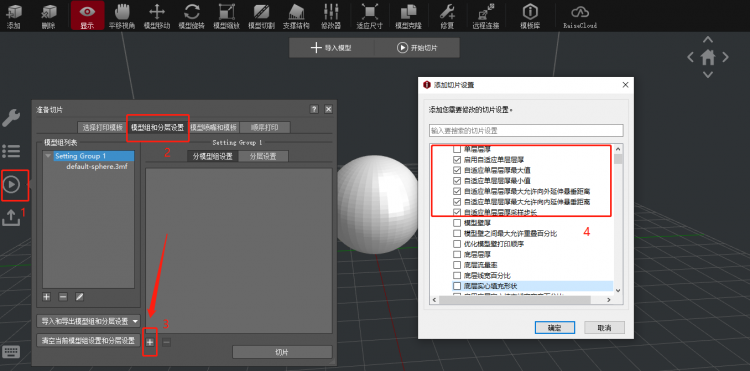Uncheck 最大允许向外延伸悬垂距离 checkbox
The image size is (750, 371).
(x=456, y=191)
